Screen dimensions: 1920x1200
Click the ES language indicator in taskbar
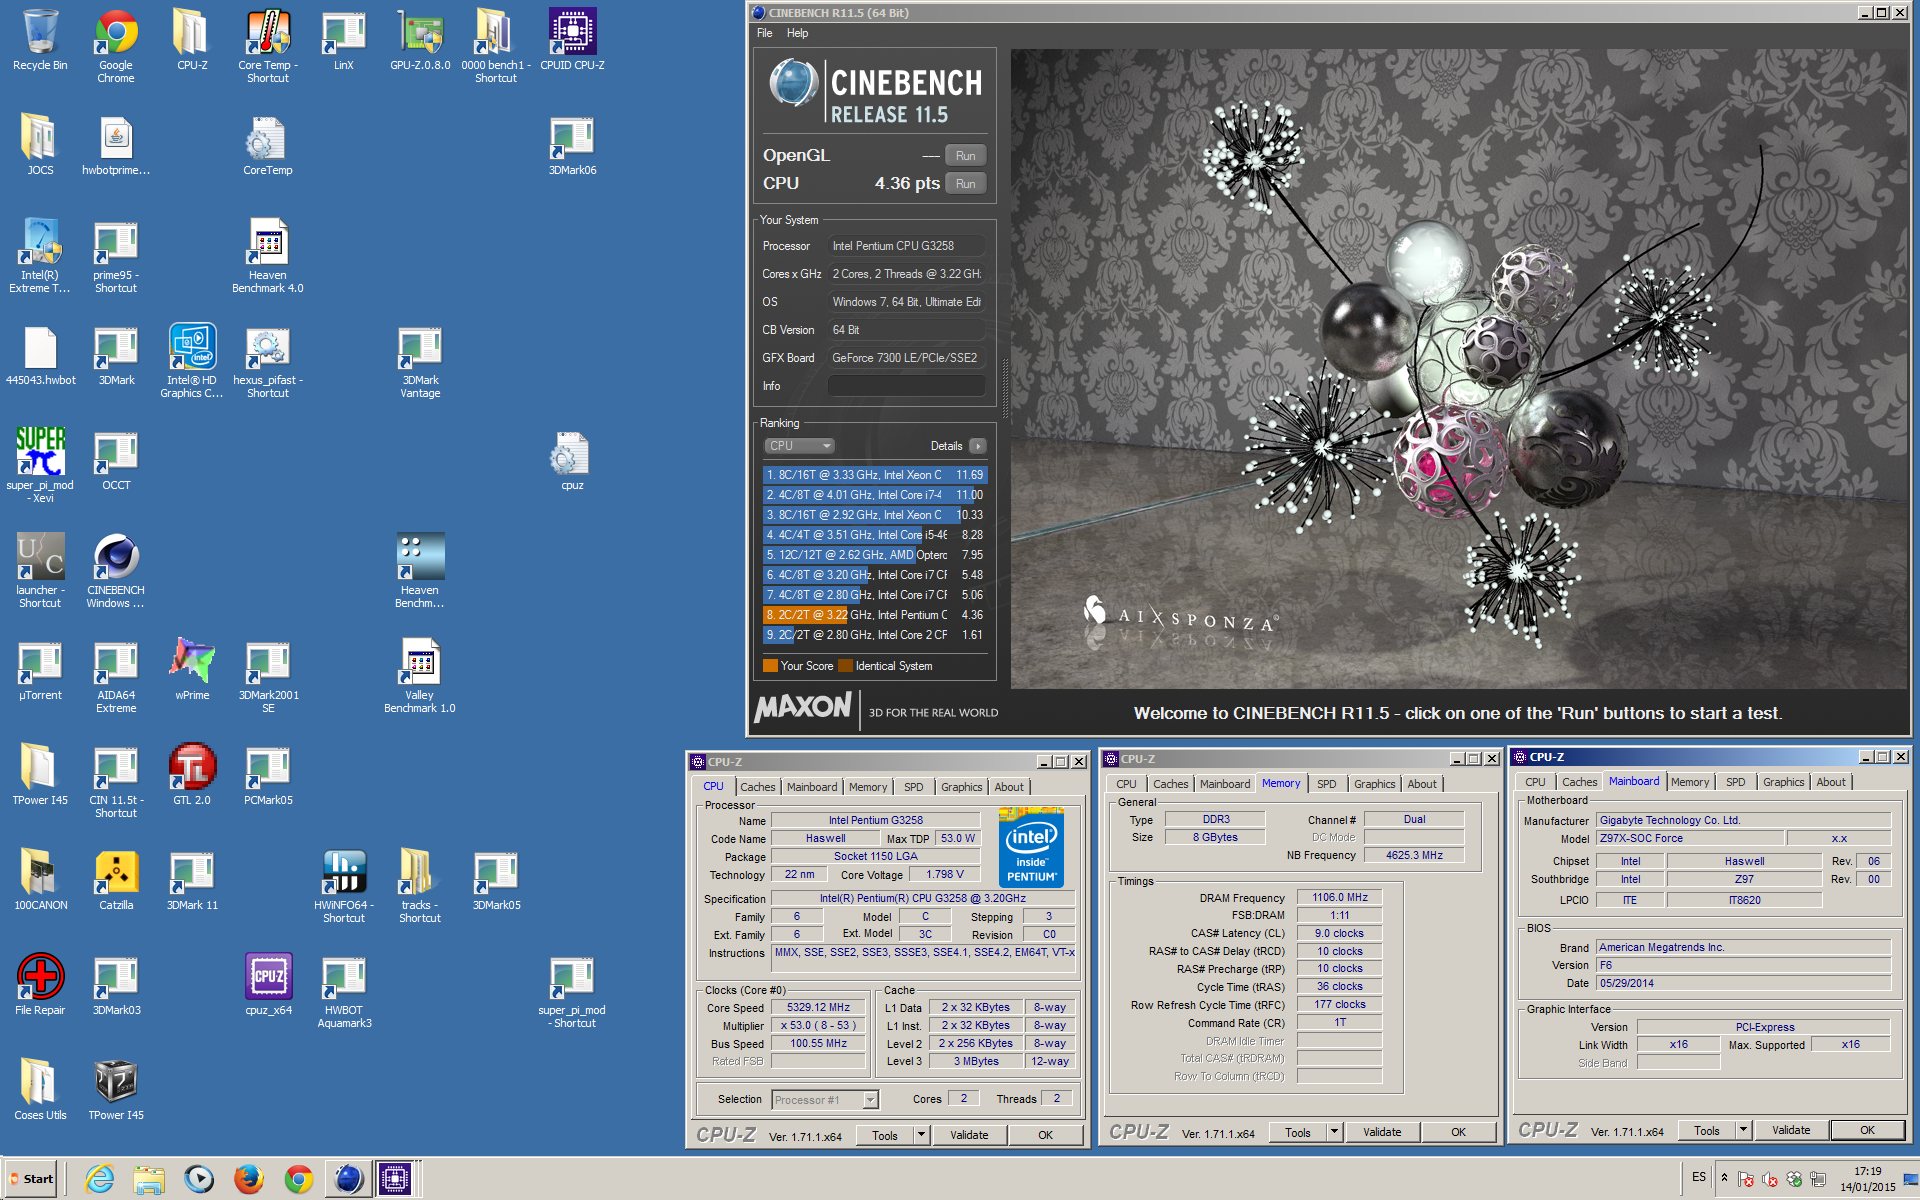pyautogui.click(x=1699, y=1177)
